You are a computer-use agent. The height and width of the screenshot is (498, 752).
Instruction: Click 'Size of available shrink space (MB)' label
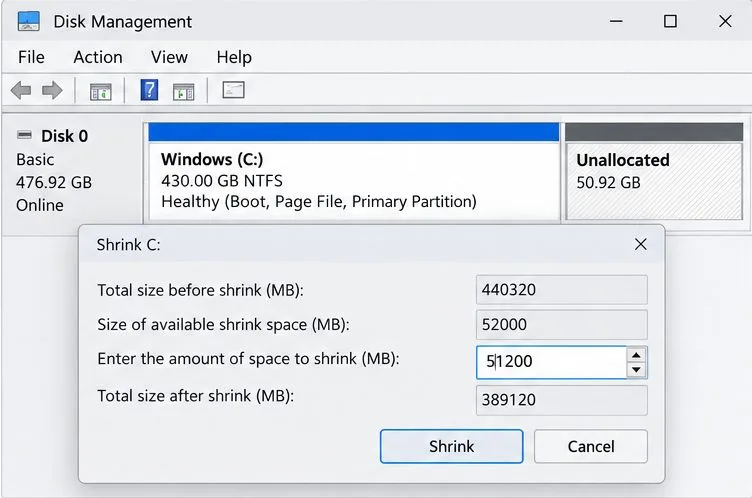tap(223, 325)
